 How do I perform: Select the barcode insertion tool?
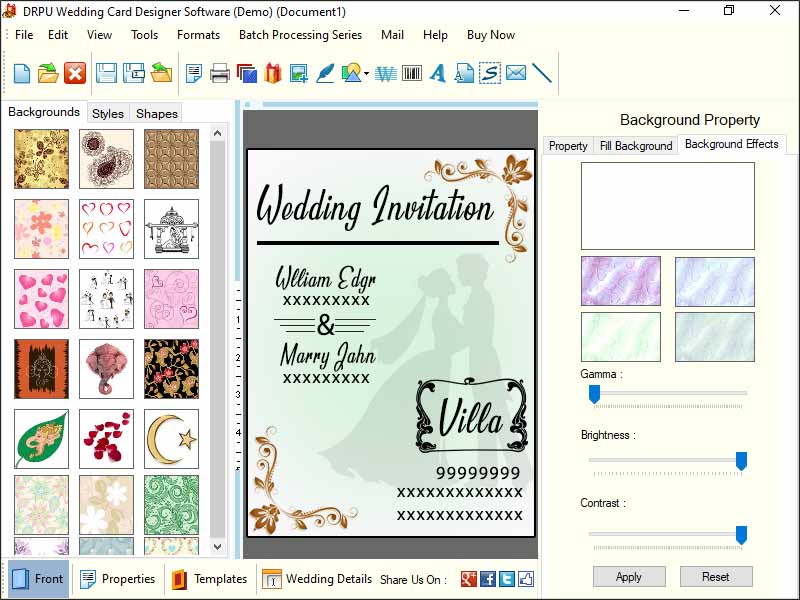pos(412,73)
